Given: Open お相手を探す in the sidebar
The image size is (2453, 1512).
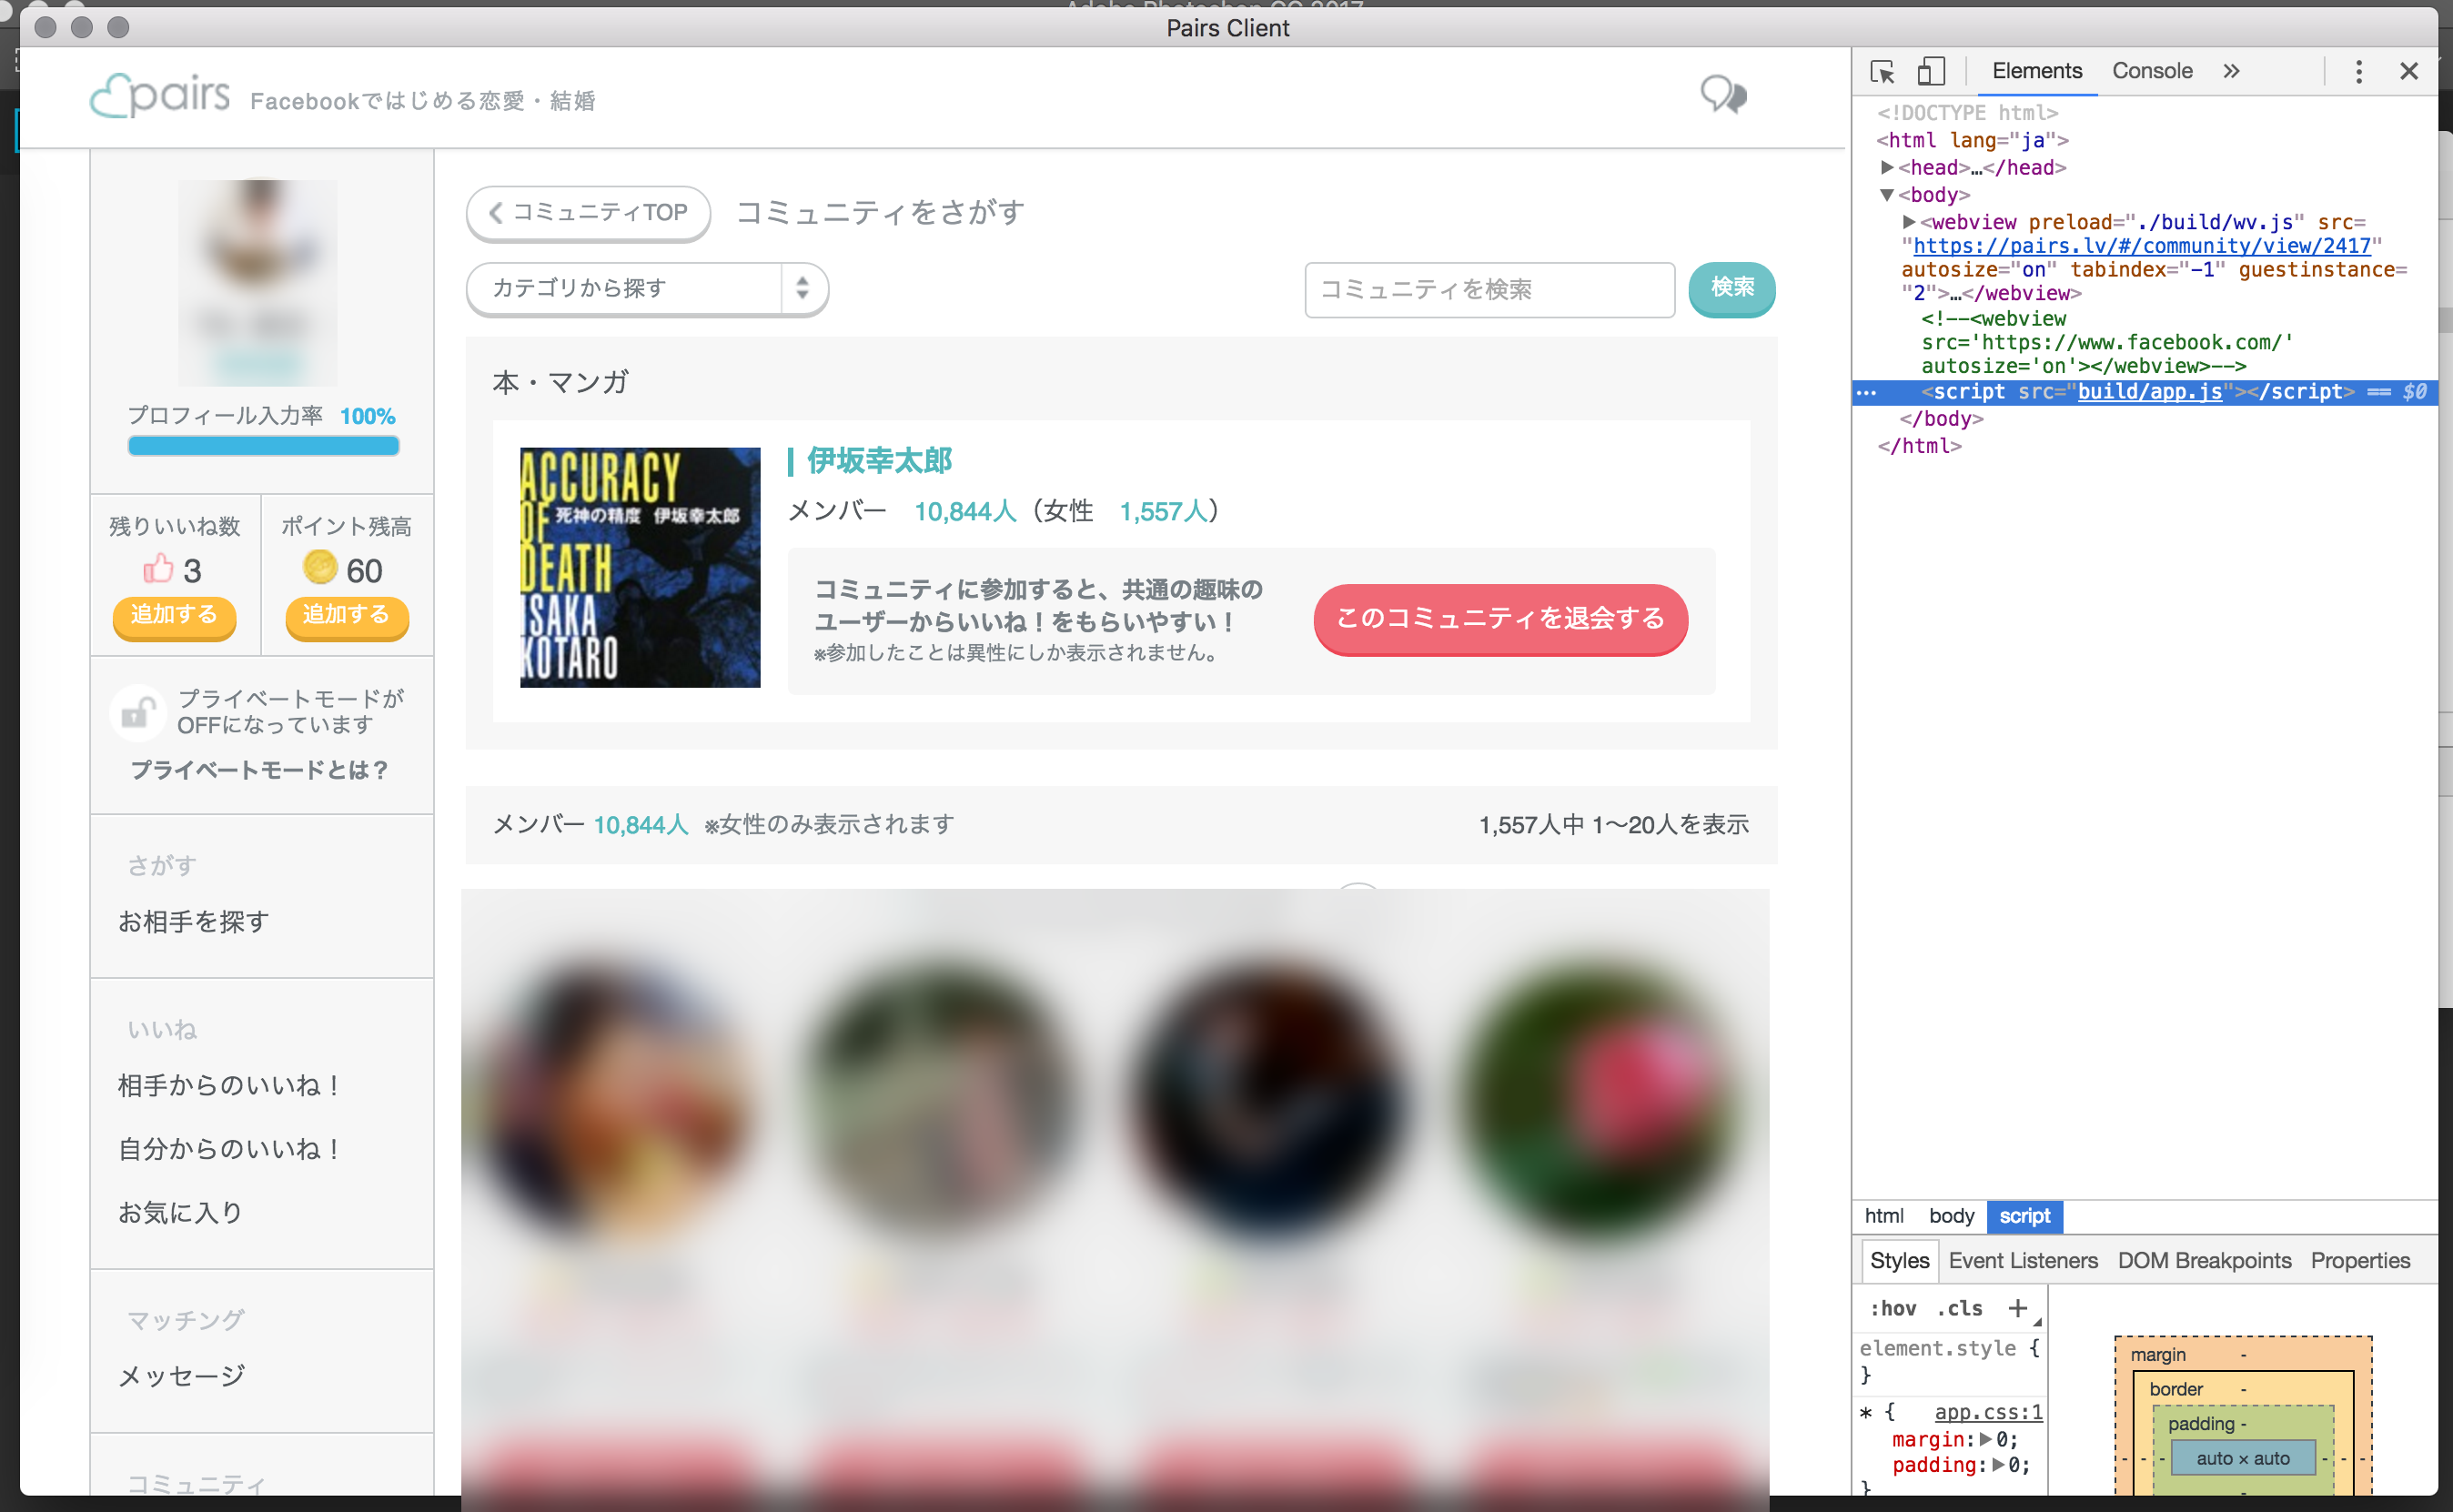Looking at the screenshot, I should (x=193, y=921).
